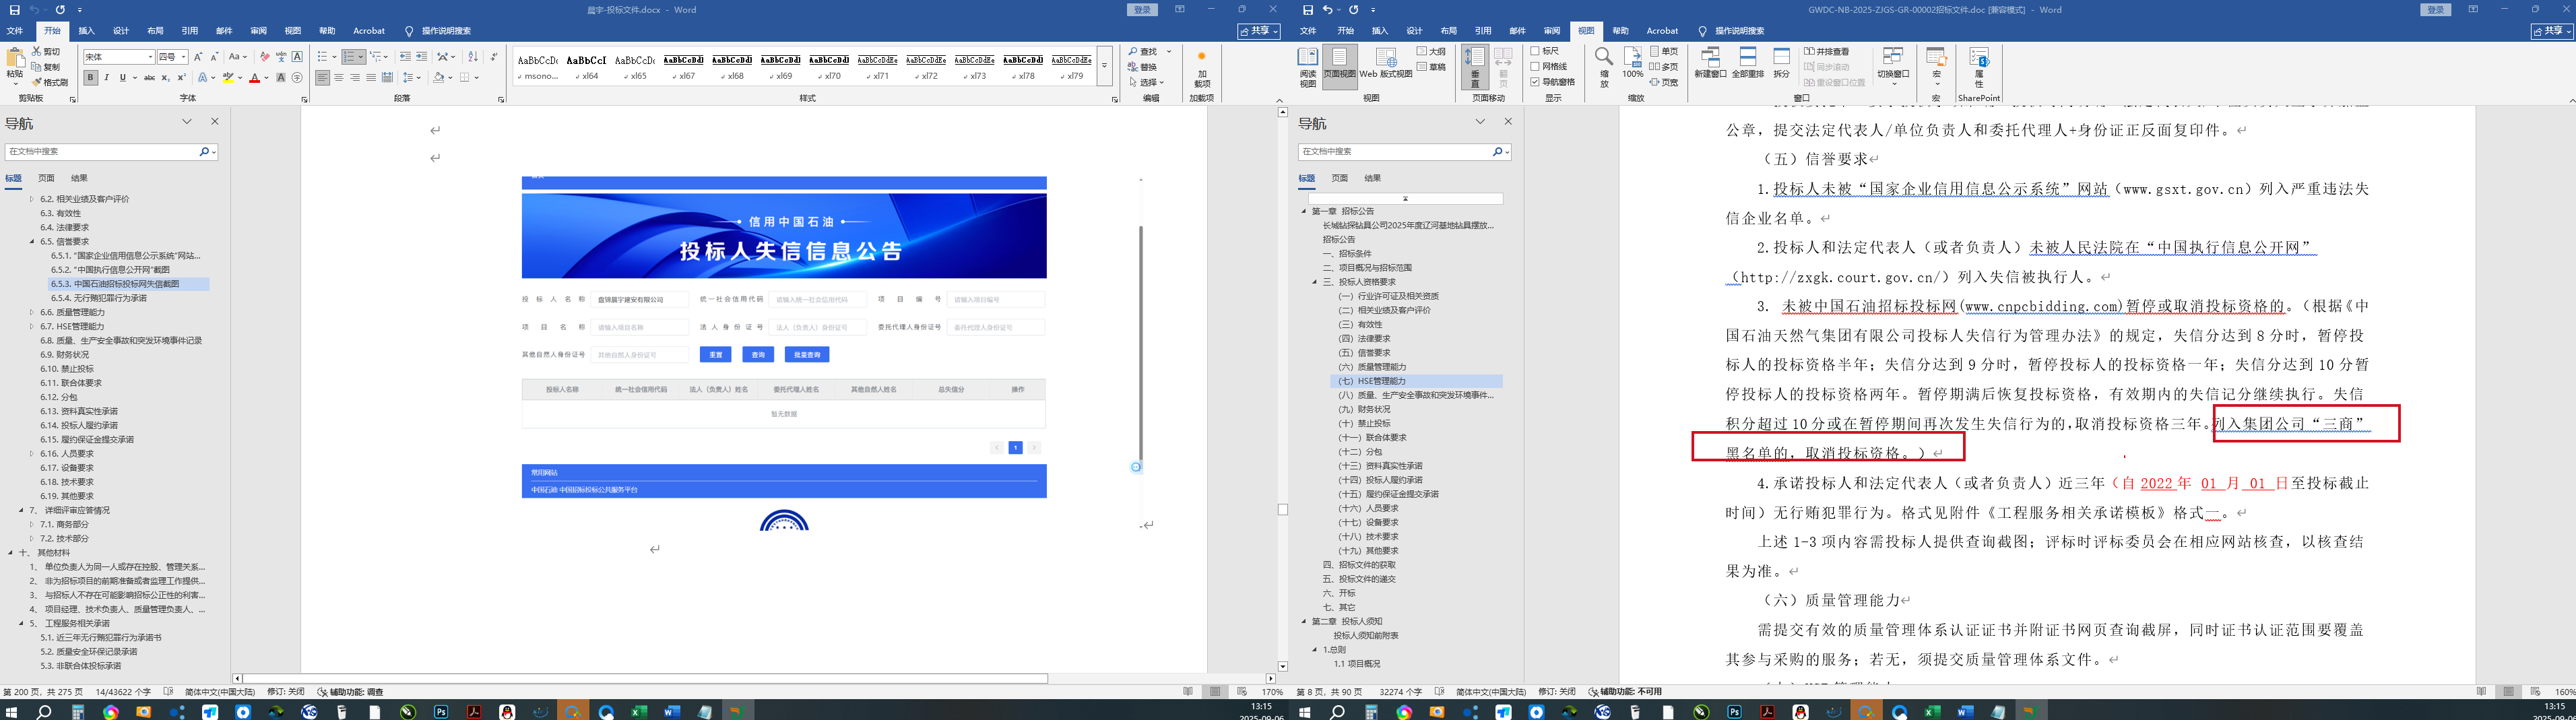Open the File tab in right Word window
Screen dimensions: 2576x720
pos(1308,31)
